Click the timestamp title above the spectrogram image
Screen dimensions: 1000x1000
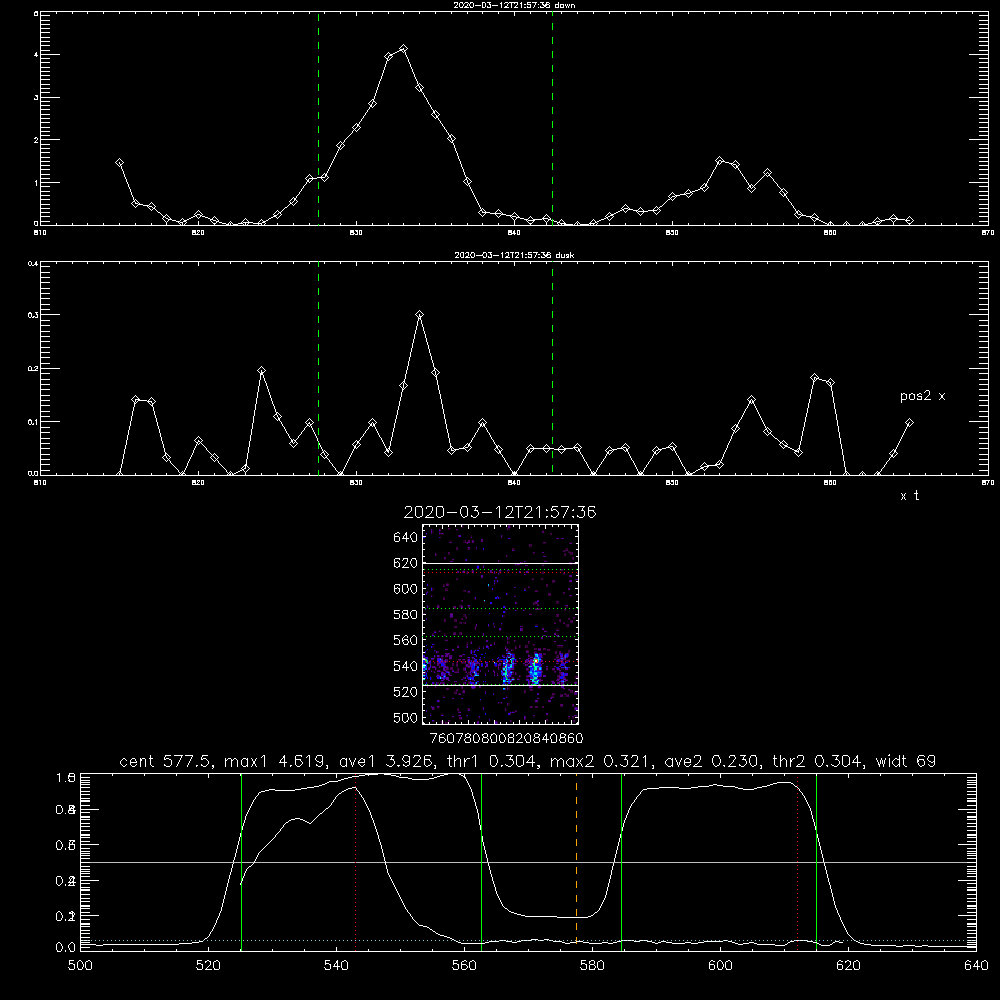[500, 513]
